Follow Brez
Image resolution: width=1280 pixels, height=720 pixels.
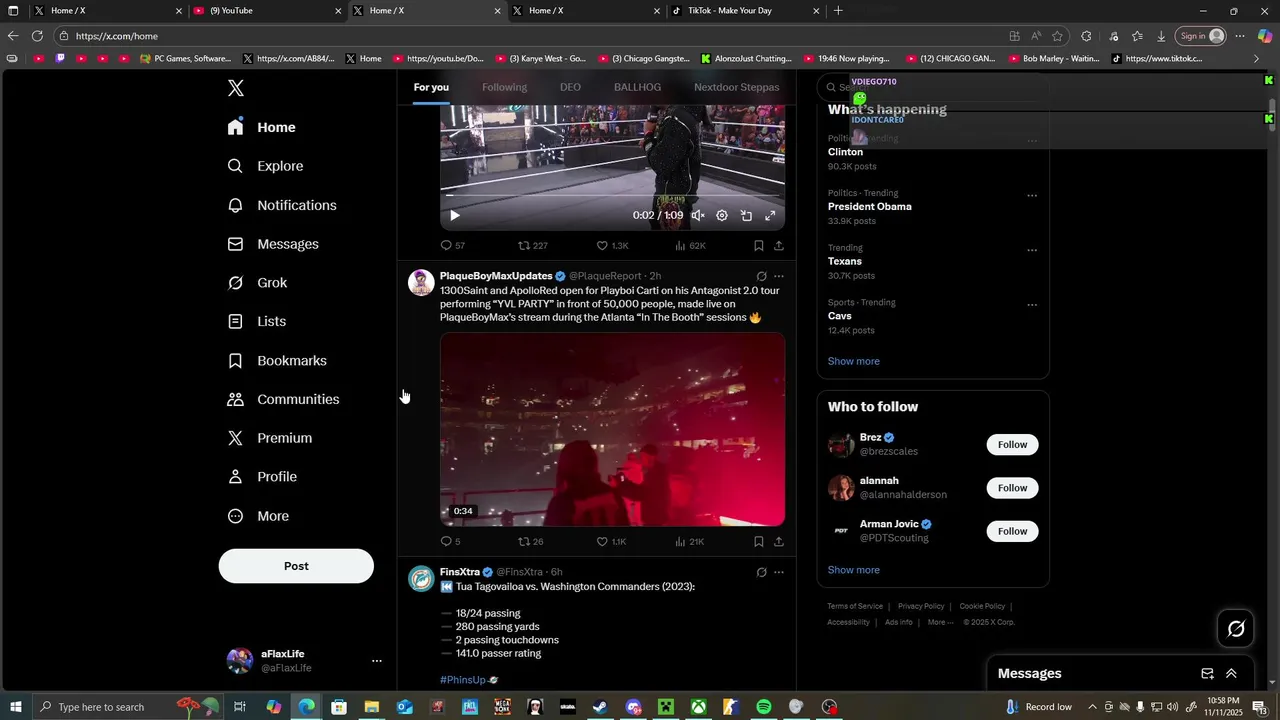(1012, 445)
